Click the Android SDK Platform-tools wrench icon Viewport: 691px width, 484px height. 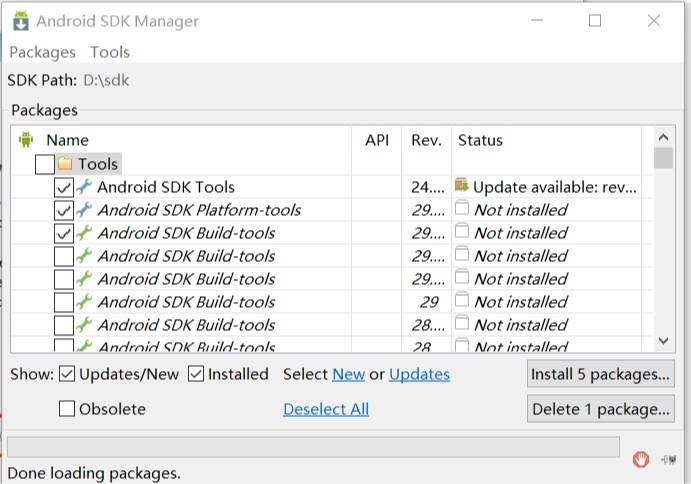click(x=84, y=210)
